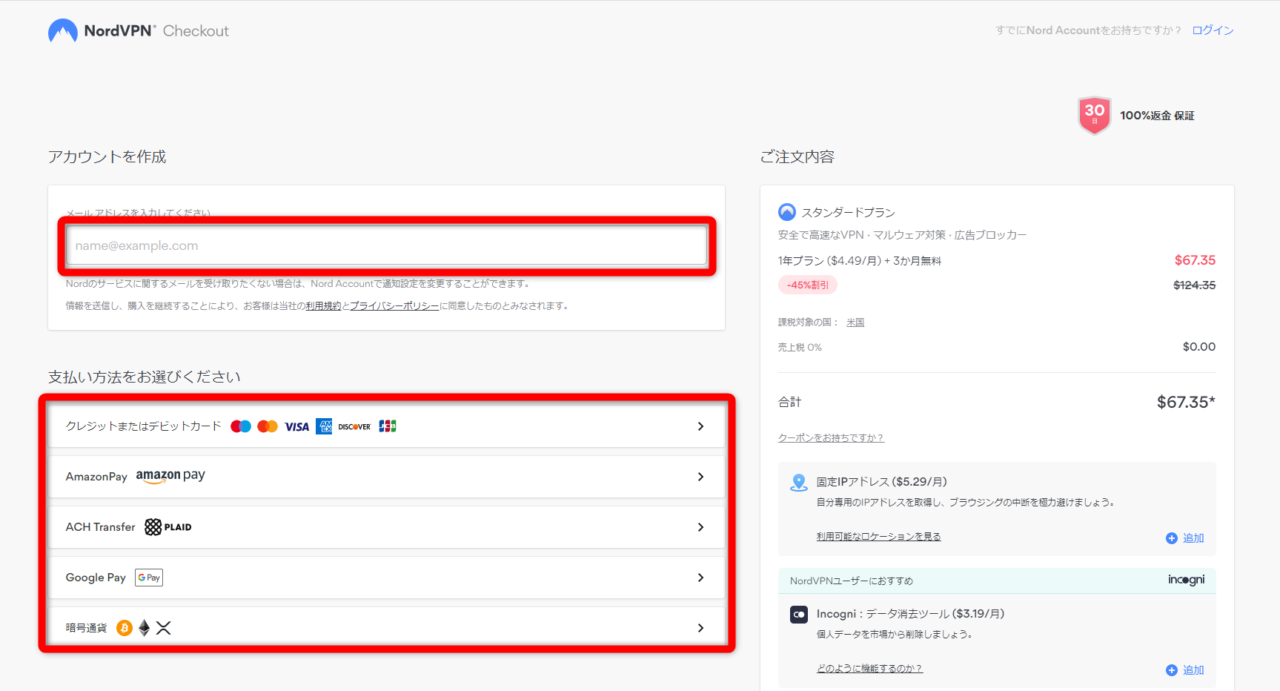Image resolution: width=1280 pixels, height=691 pixels.
Task: Change tax country via 米国 link
Action: [x=855, y=323]
